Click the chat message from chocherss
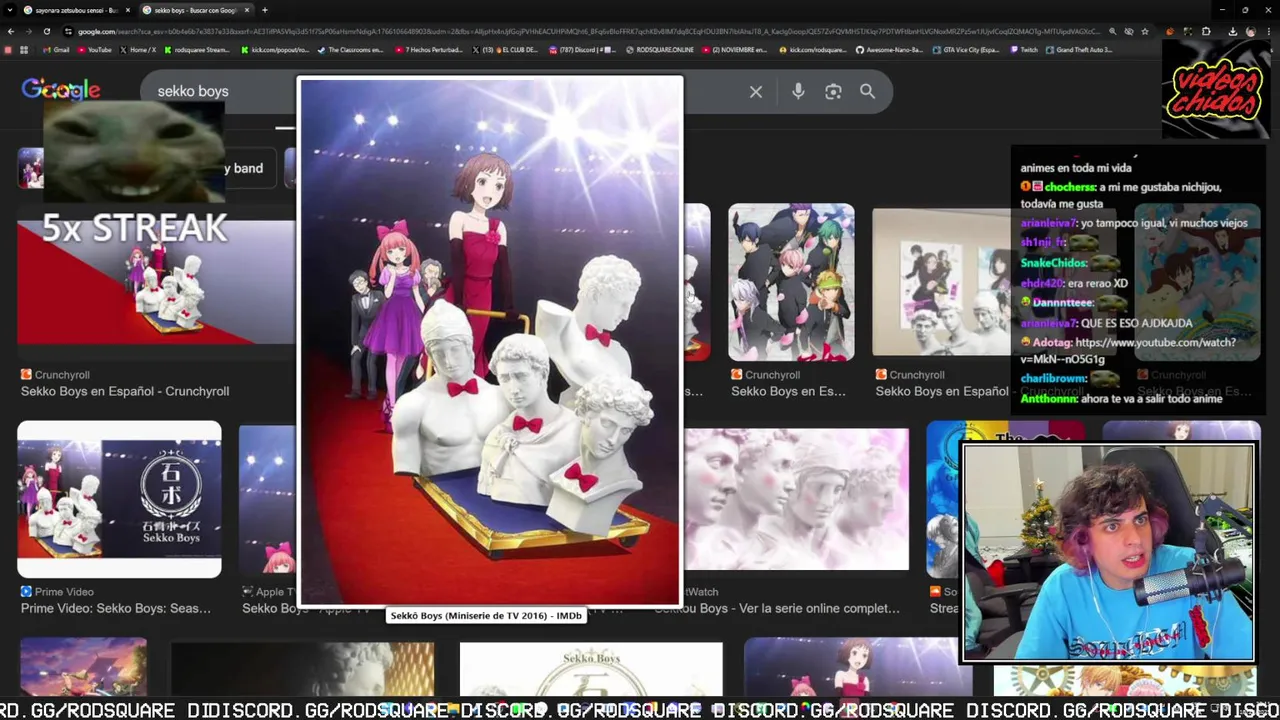This screenshot has width=1280, height=720. point(1121,195)
